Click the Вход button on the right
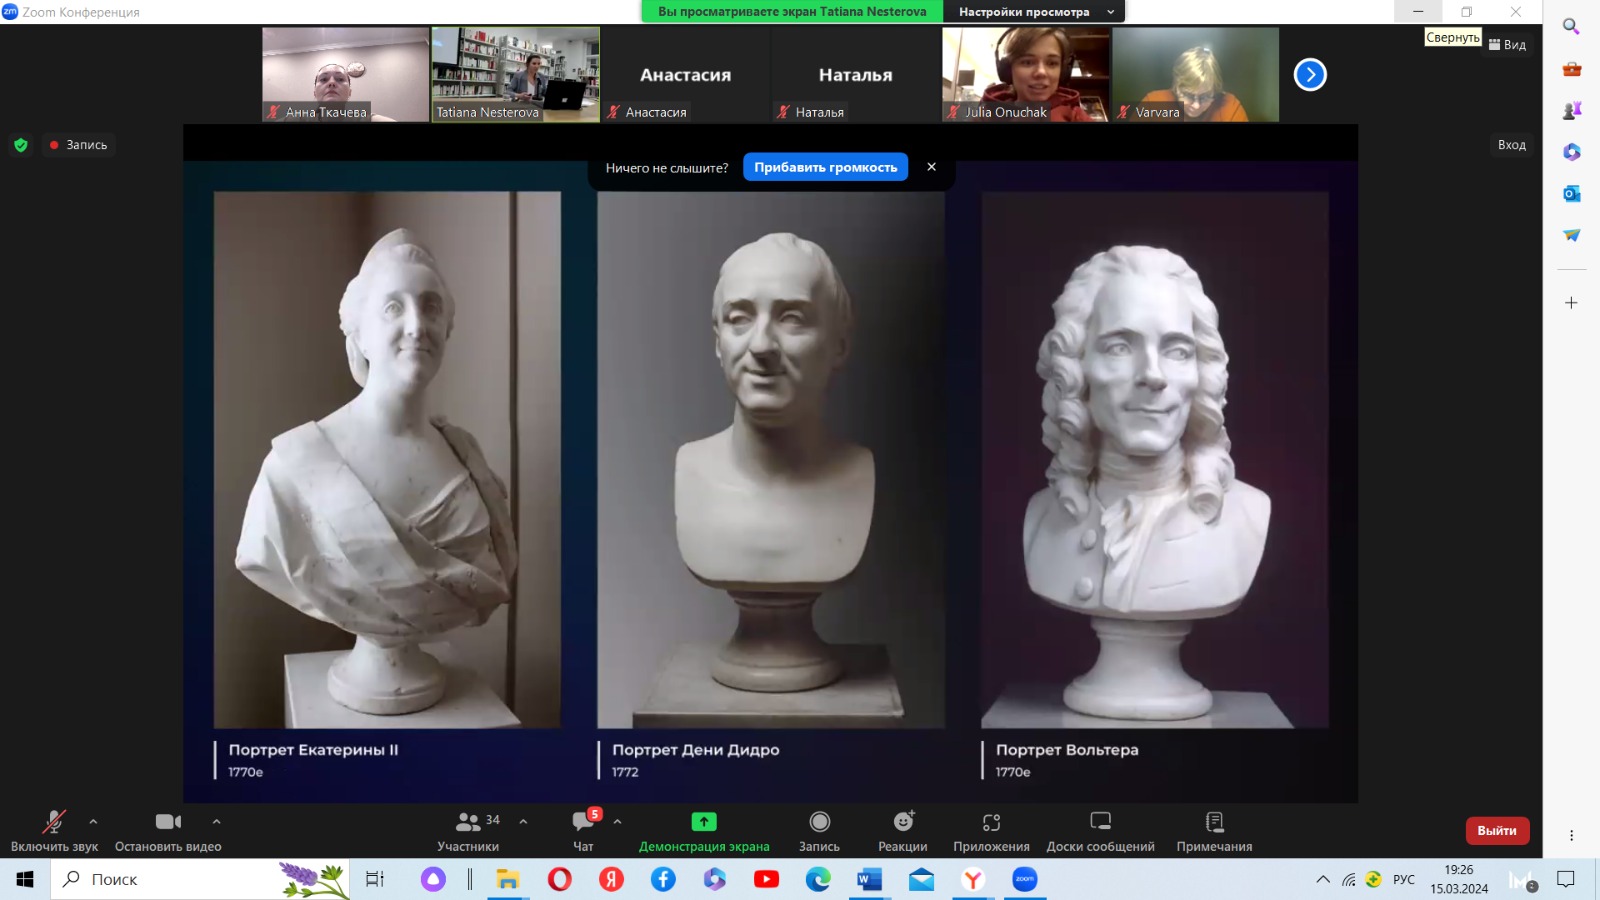 [x=1511, y=145]
